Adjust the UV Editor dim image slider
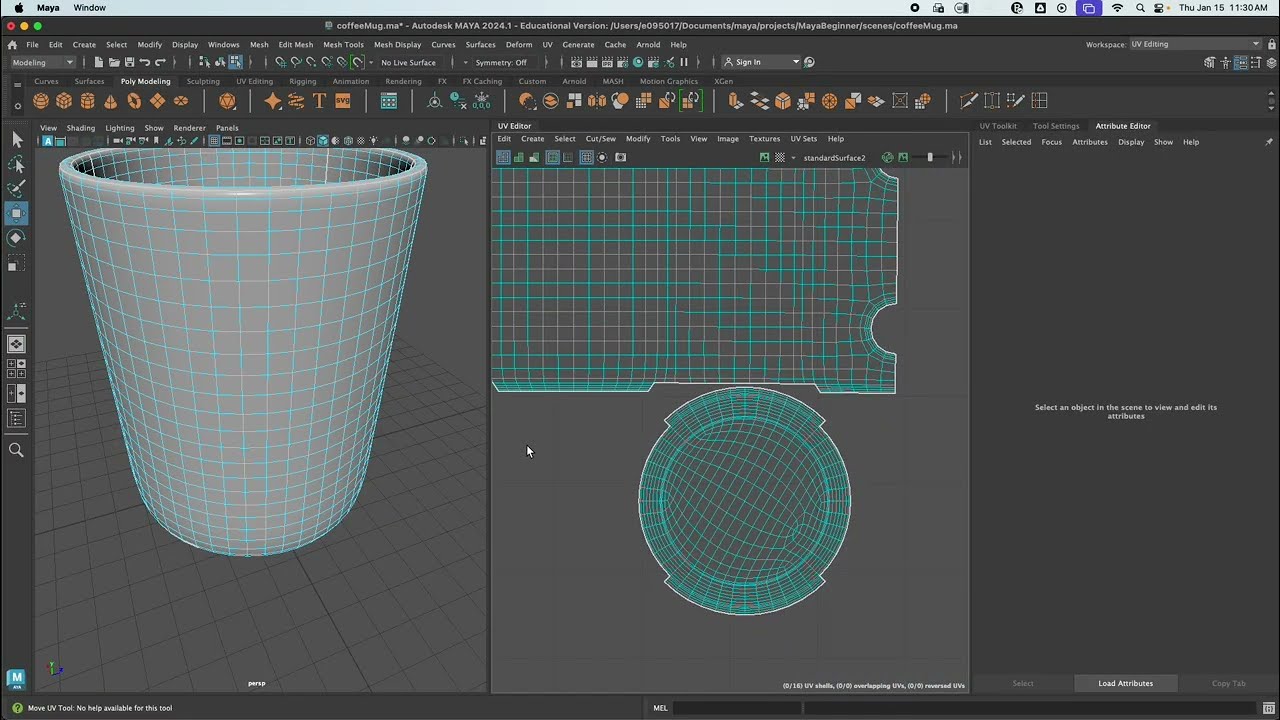Screen dimensions: 1280x720 pyautogui.click(x=930, y=158)
